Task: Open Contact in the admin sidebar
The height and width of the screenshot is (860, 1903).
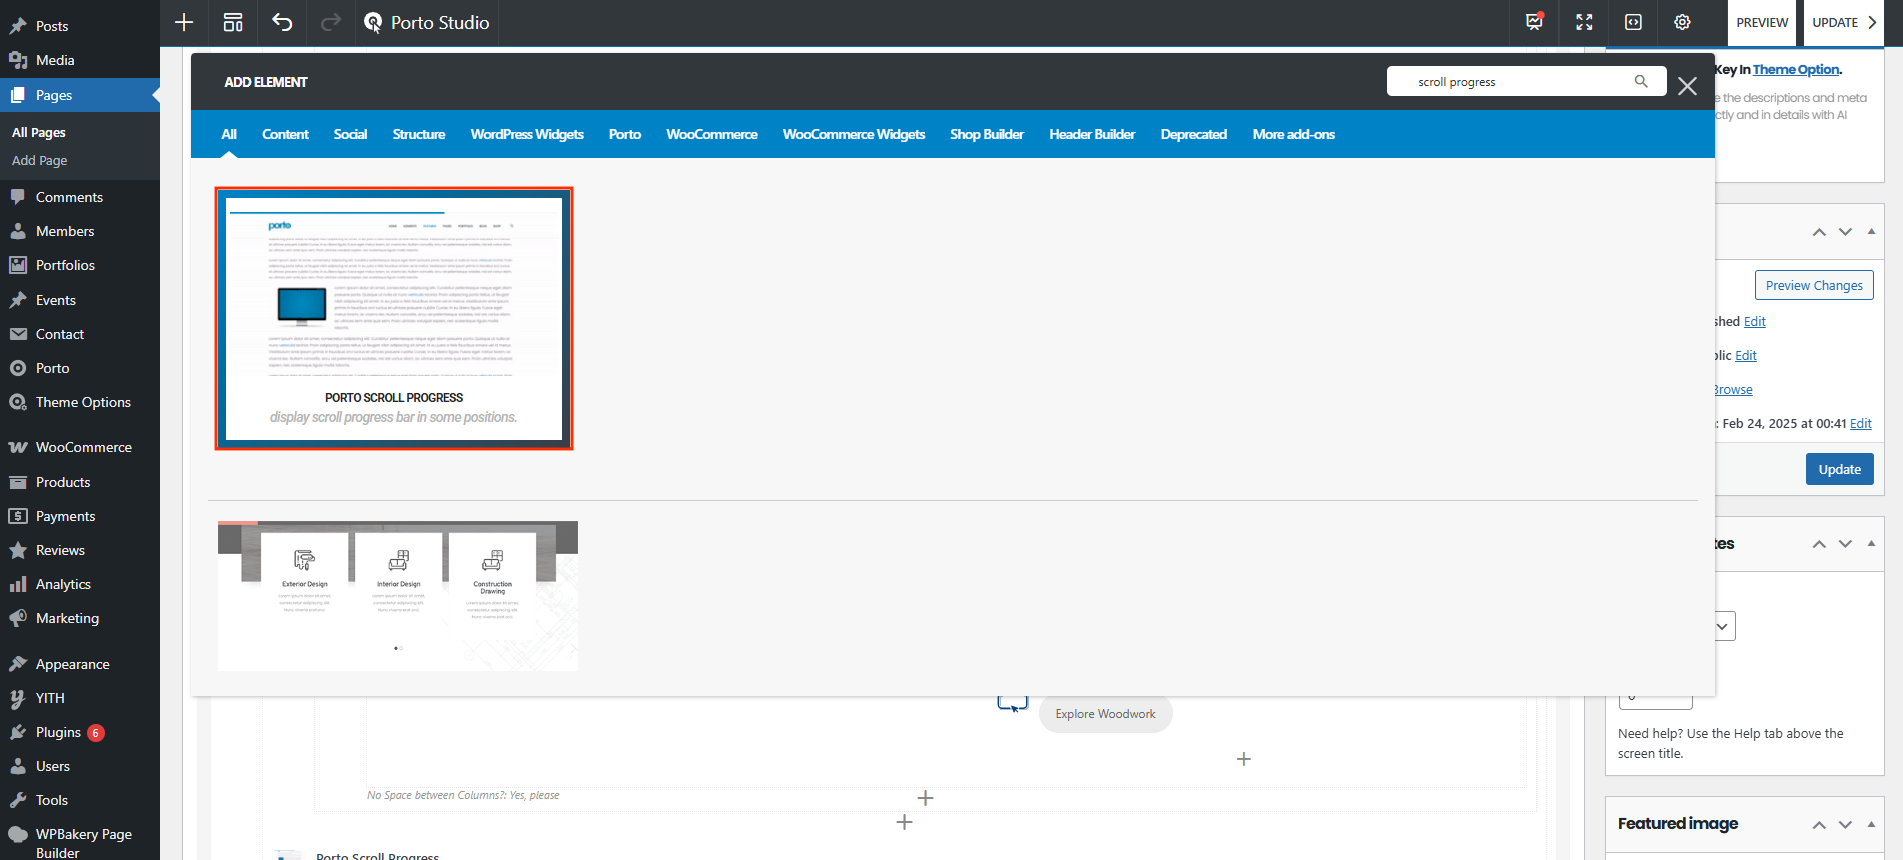Action: [x=60, y=334]
